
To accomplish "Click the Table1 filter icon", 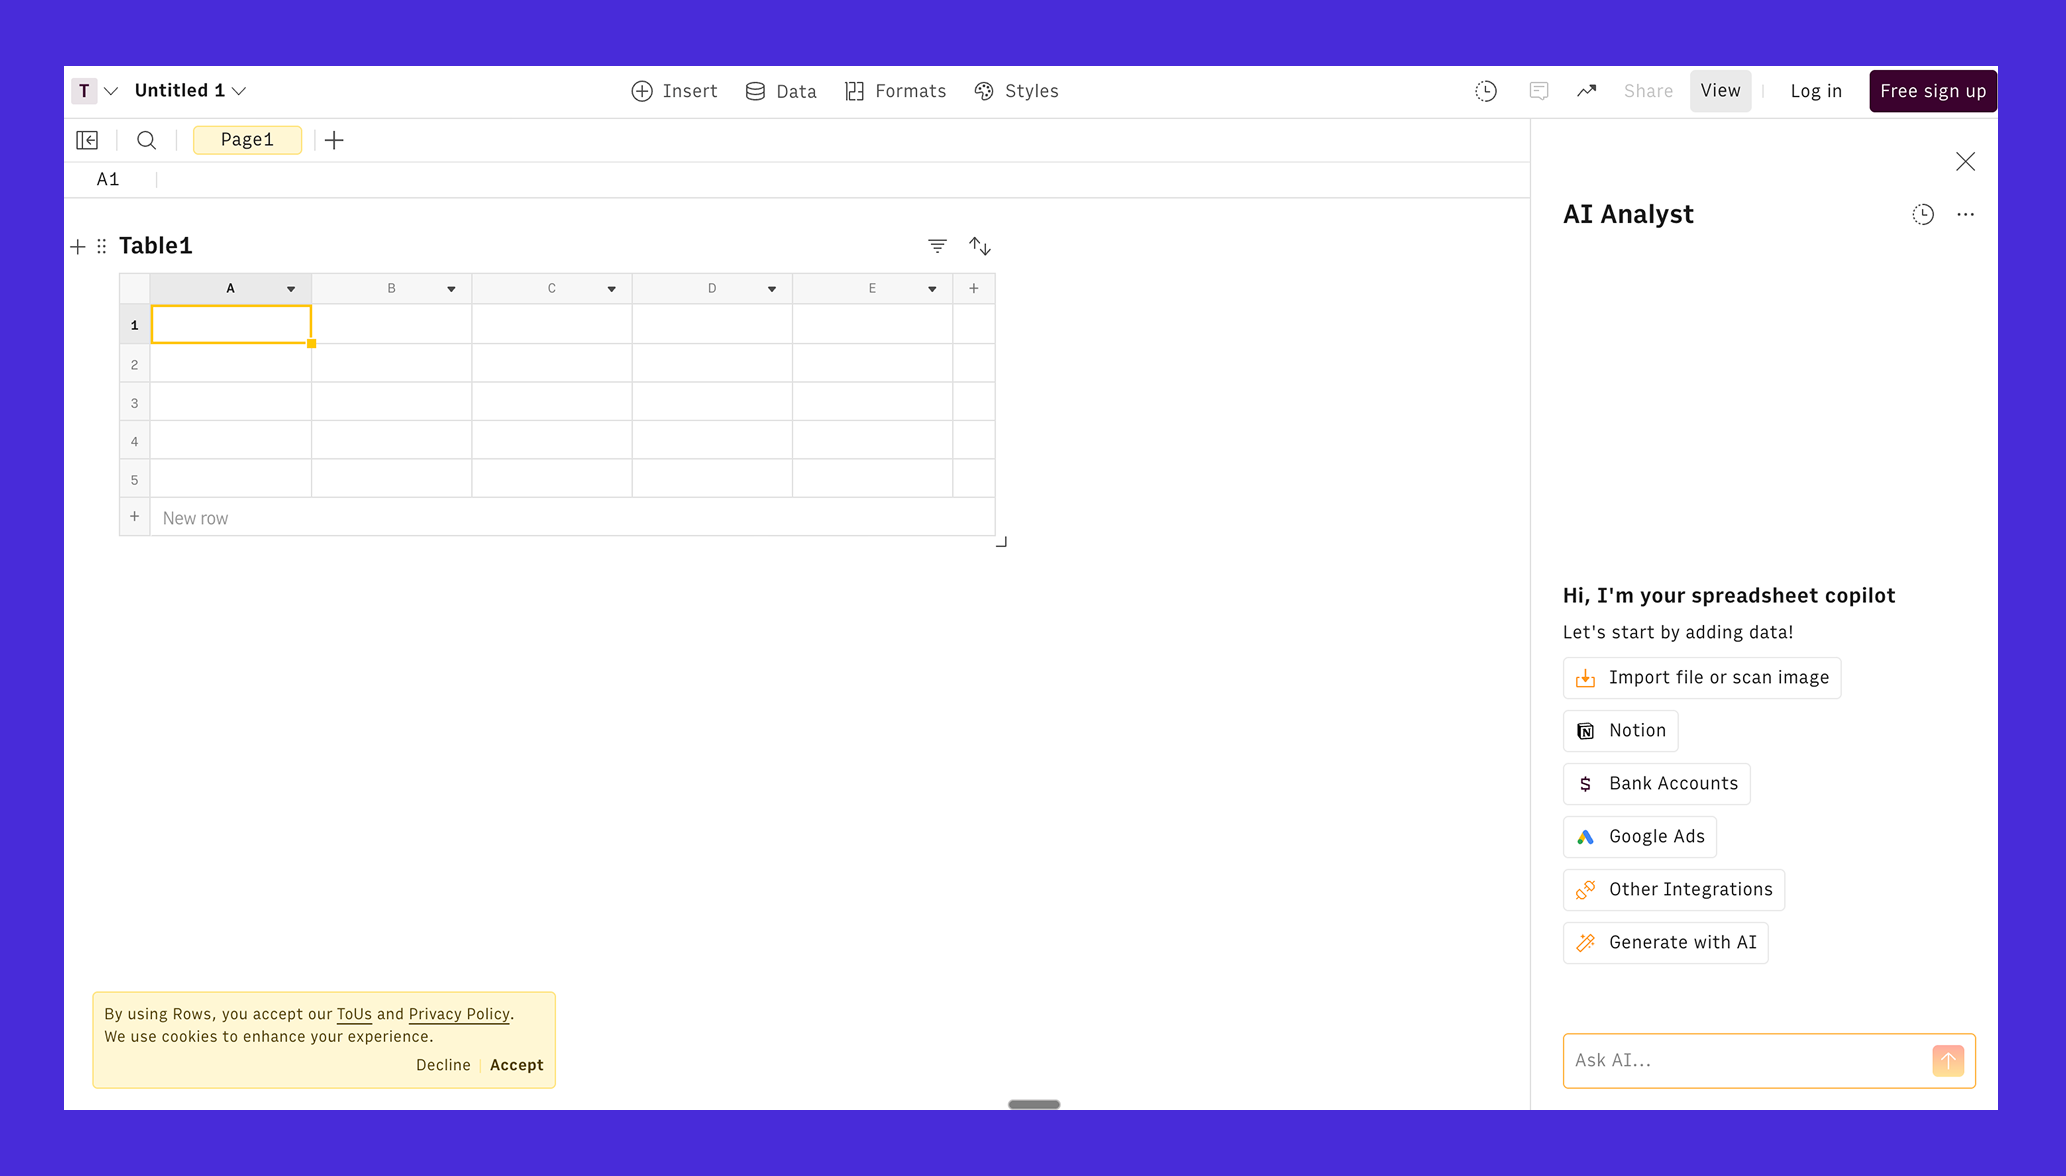I will [x=937, y=246].
